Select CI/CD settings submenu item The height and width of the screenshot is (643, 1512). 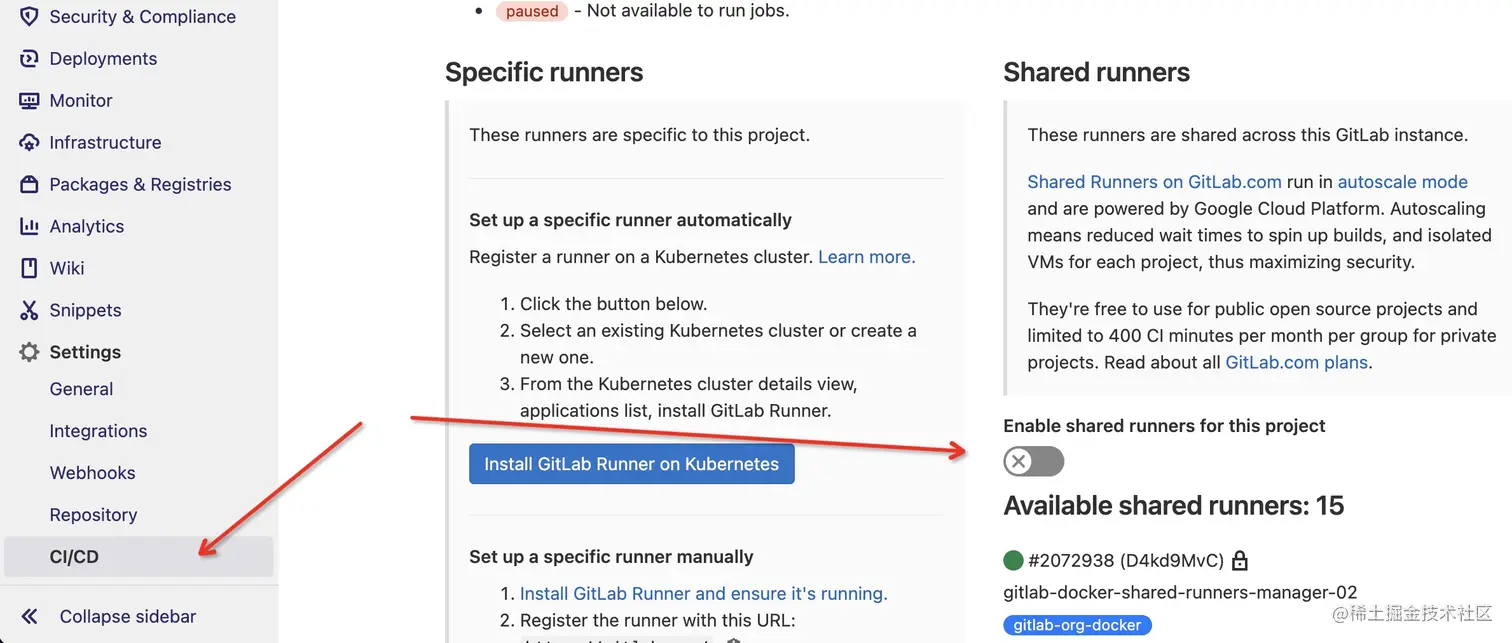[74, 557]
